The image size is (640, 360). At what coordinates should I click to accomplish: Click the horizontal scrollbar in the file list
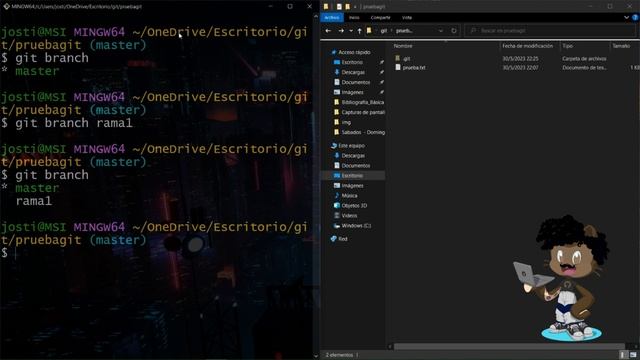point(509,347)
